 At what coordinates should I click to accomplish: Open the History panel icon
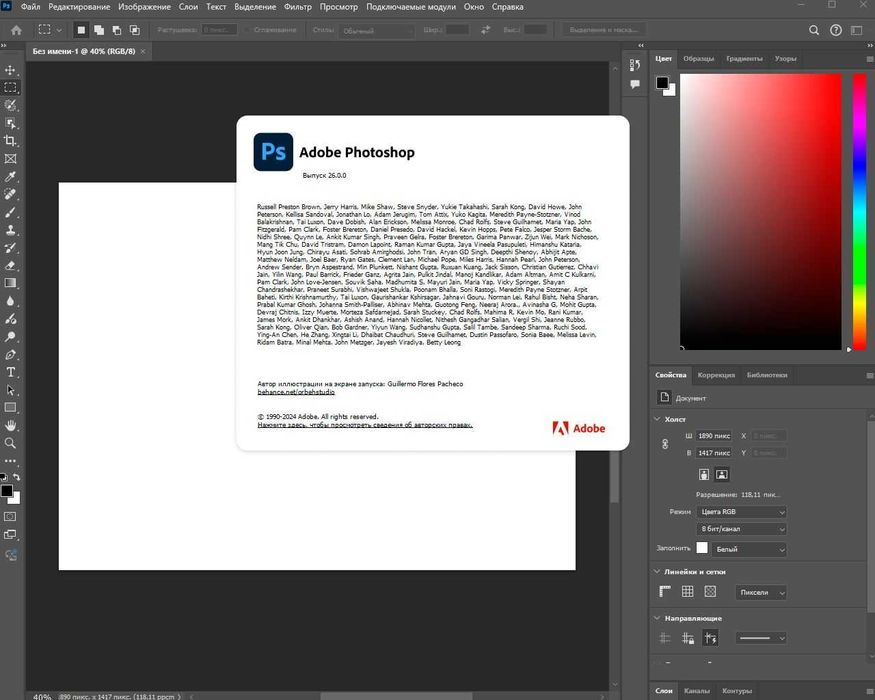[634, 65]
